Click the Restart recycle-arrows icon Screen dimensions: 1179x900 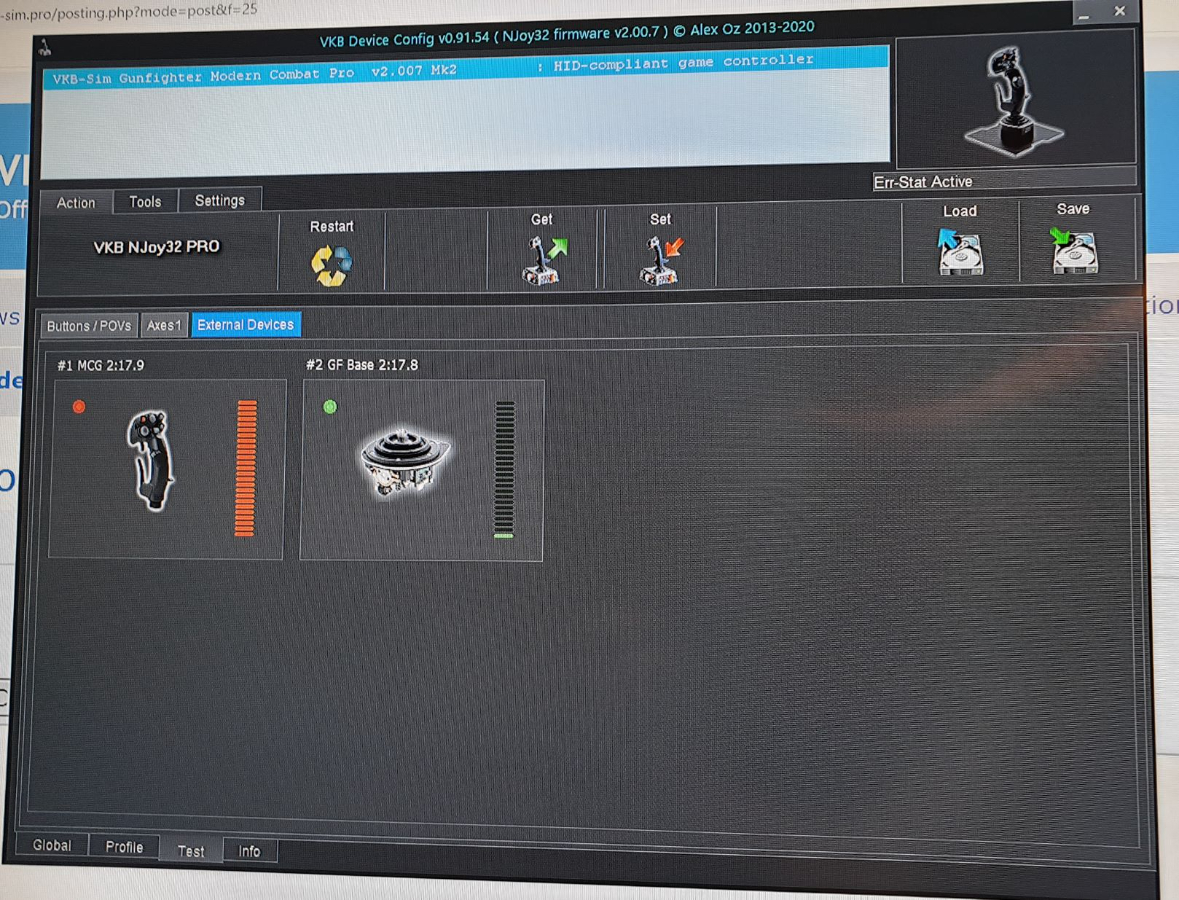(x=332, y=266)
